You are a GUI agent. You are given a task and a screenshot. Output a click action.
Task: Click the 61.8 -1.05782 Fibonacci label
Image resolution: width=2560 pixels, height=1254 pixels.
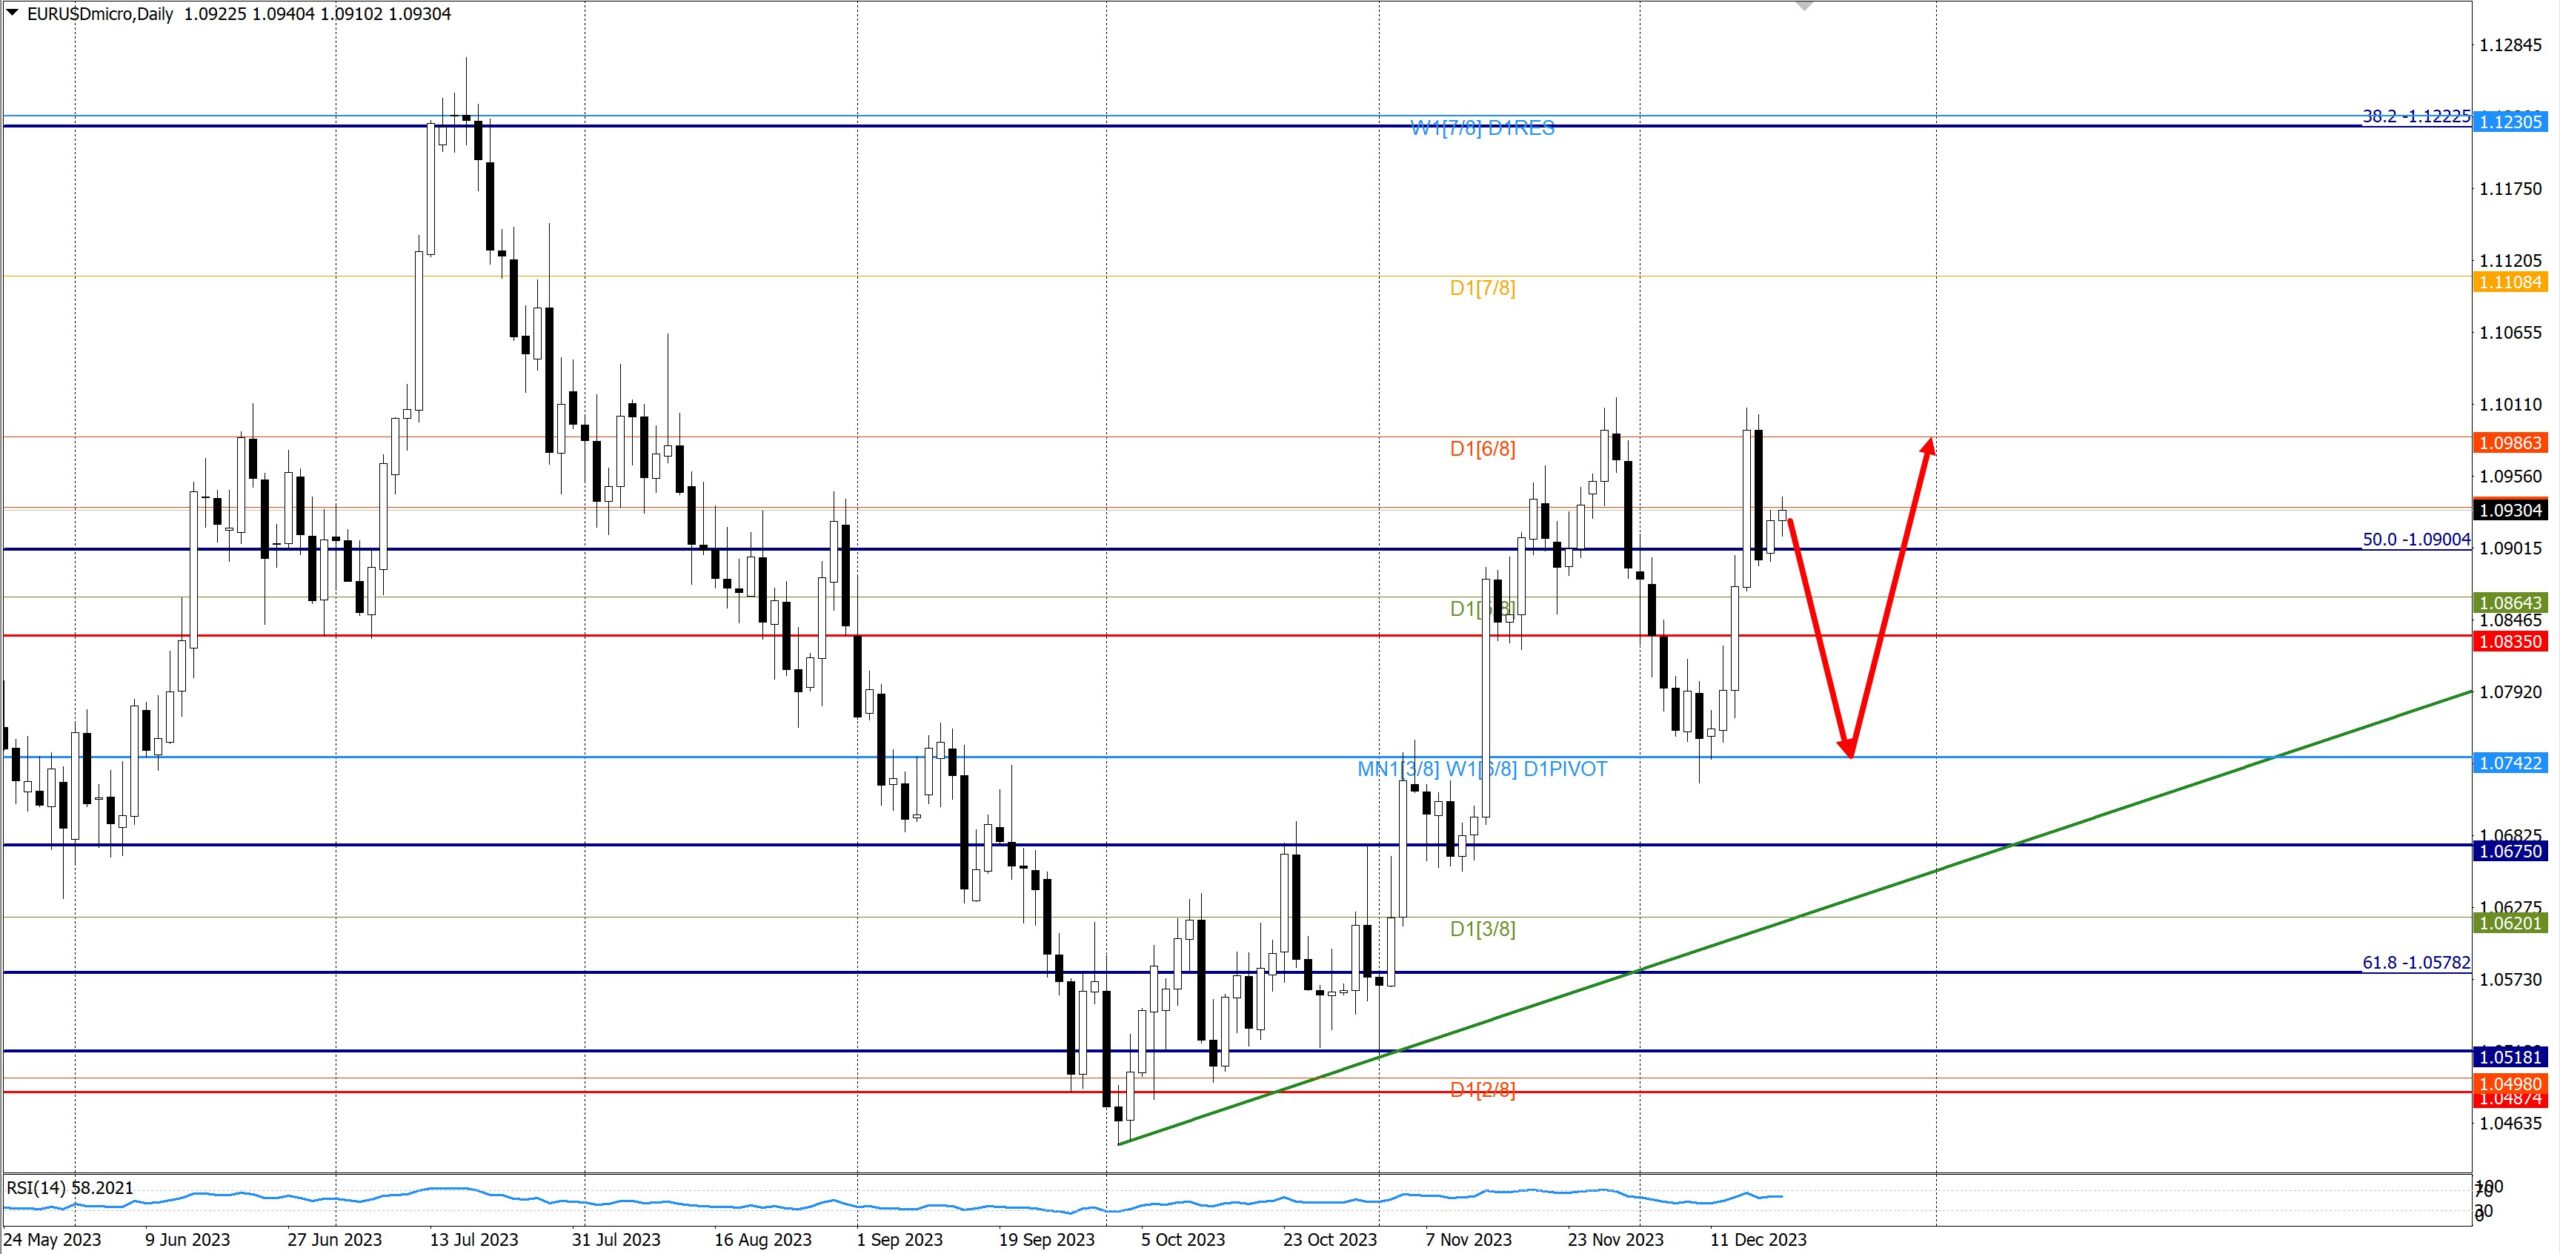pyautogui.click(x=2415, y=962)
